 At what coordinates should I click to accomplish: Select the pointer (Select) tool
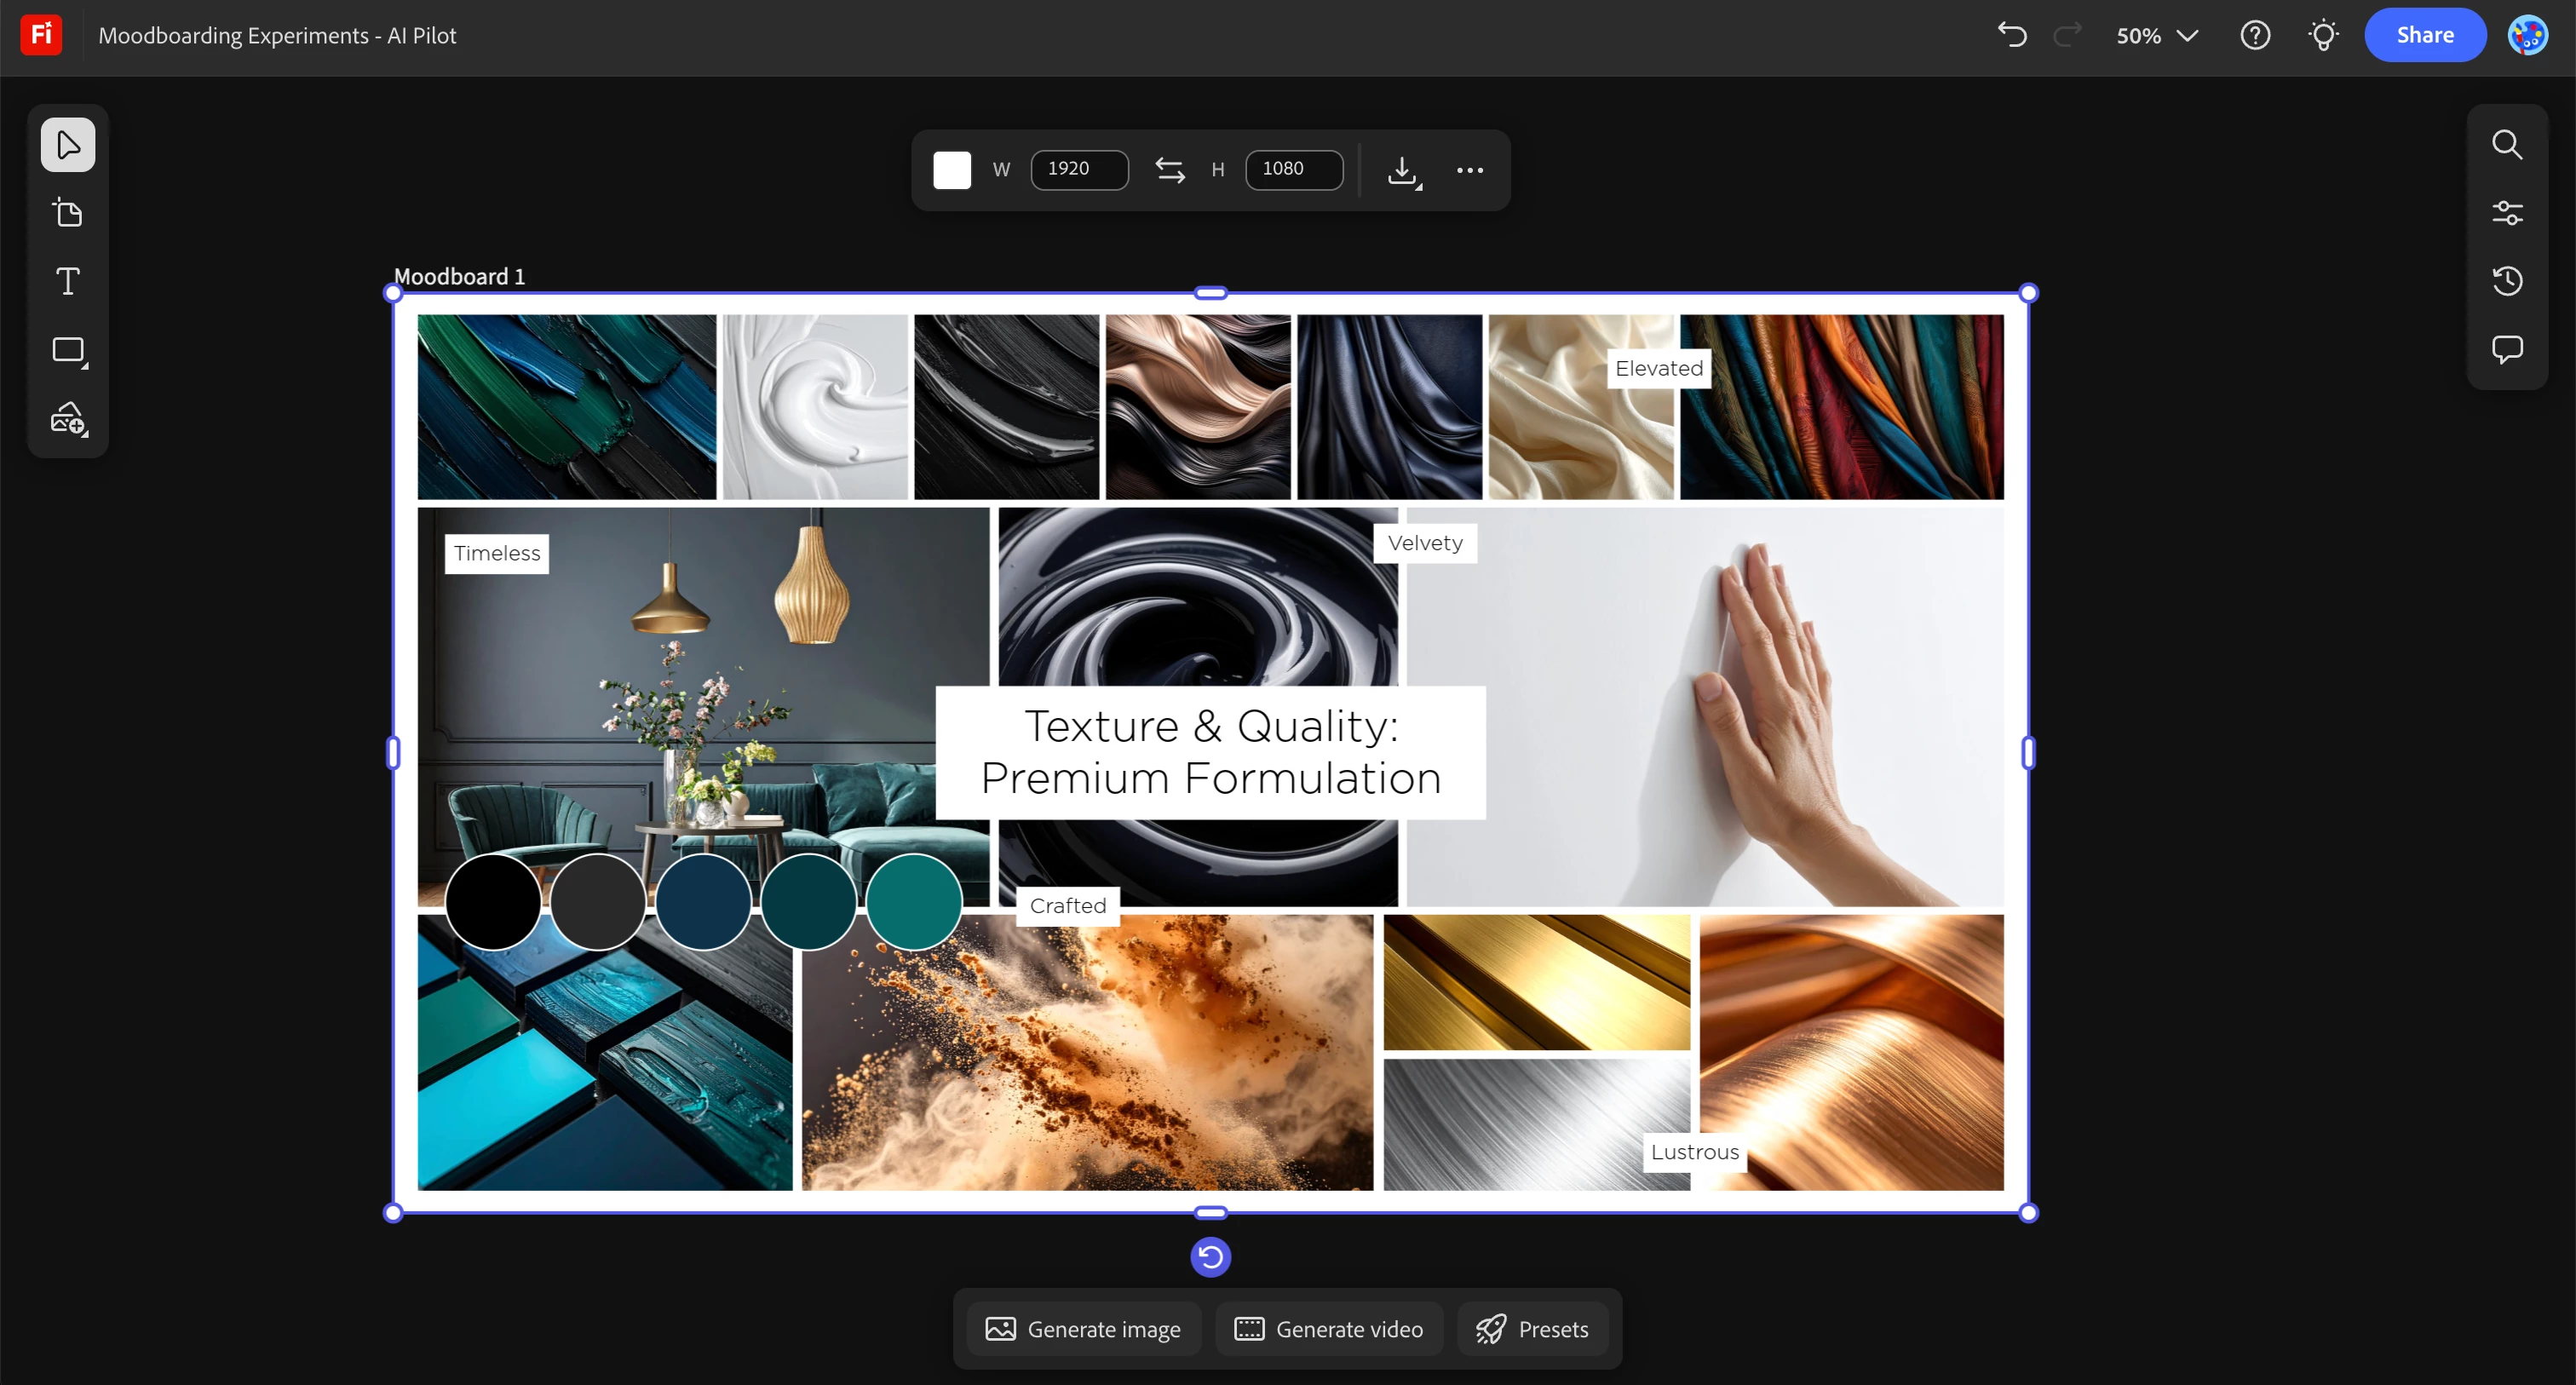(x=67, y=145)
